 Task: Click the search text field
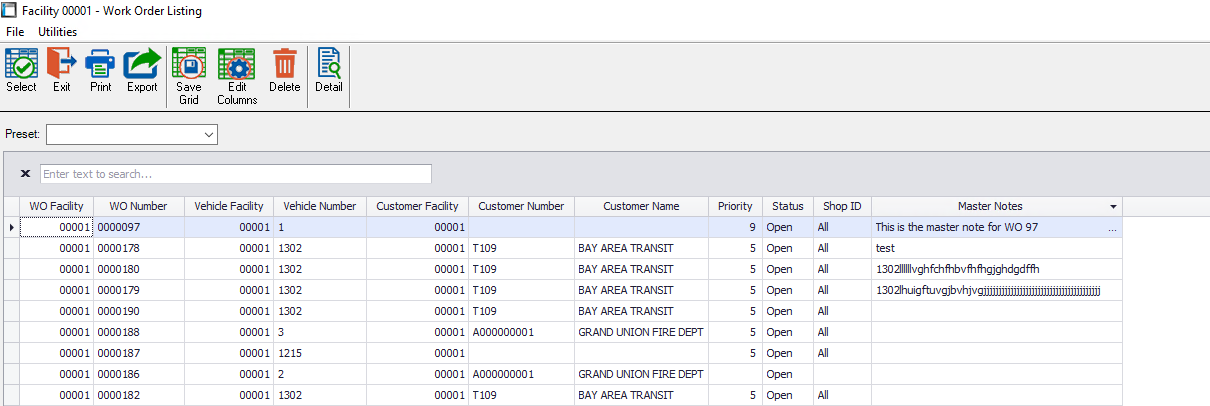pyautogui.click(x=235, y=174)
